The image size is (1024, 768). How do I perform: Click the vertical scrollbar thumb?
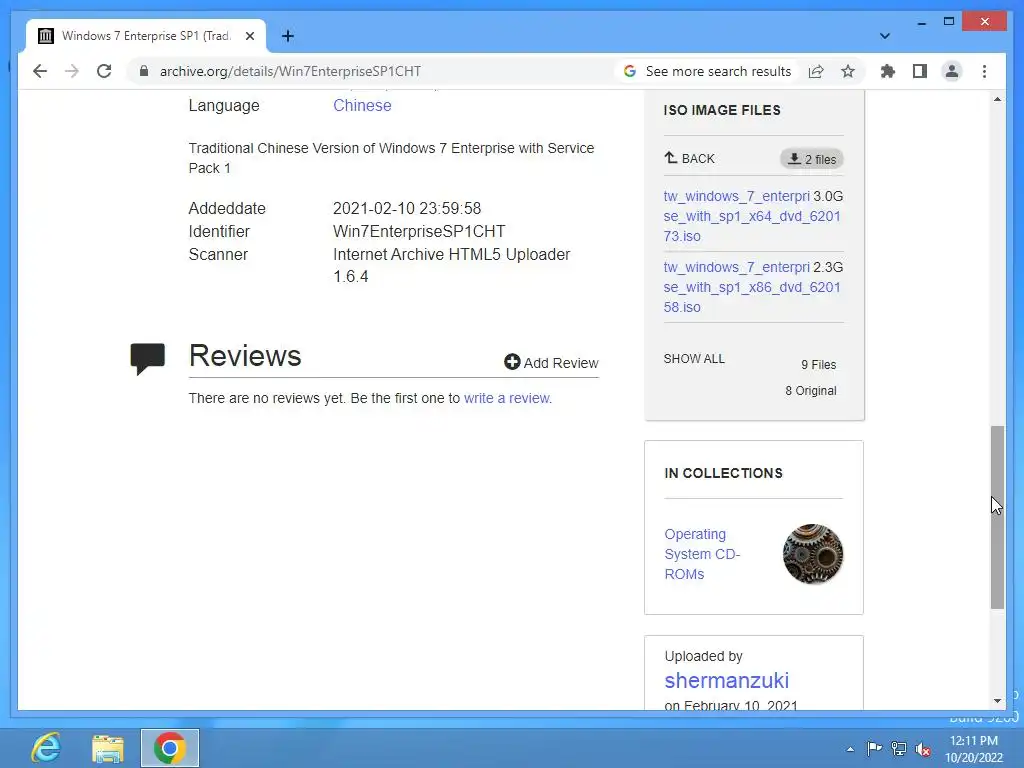coord(997,517)
